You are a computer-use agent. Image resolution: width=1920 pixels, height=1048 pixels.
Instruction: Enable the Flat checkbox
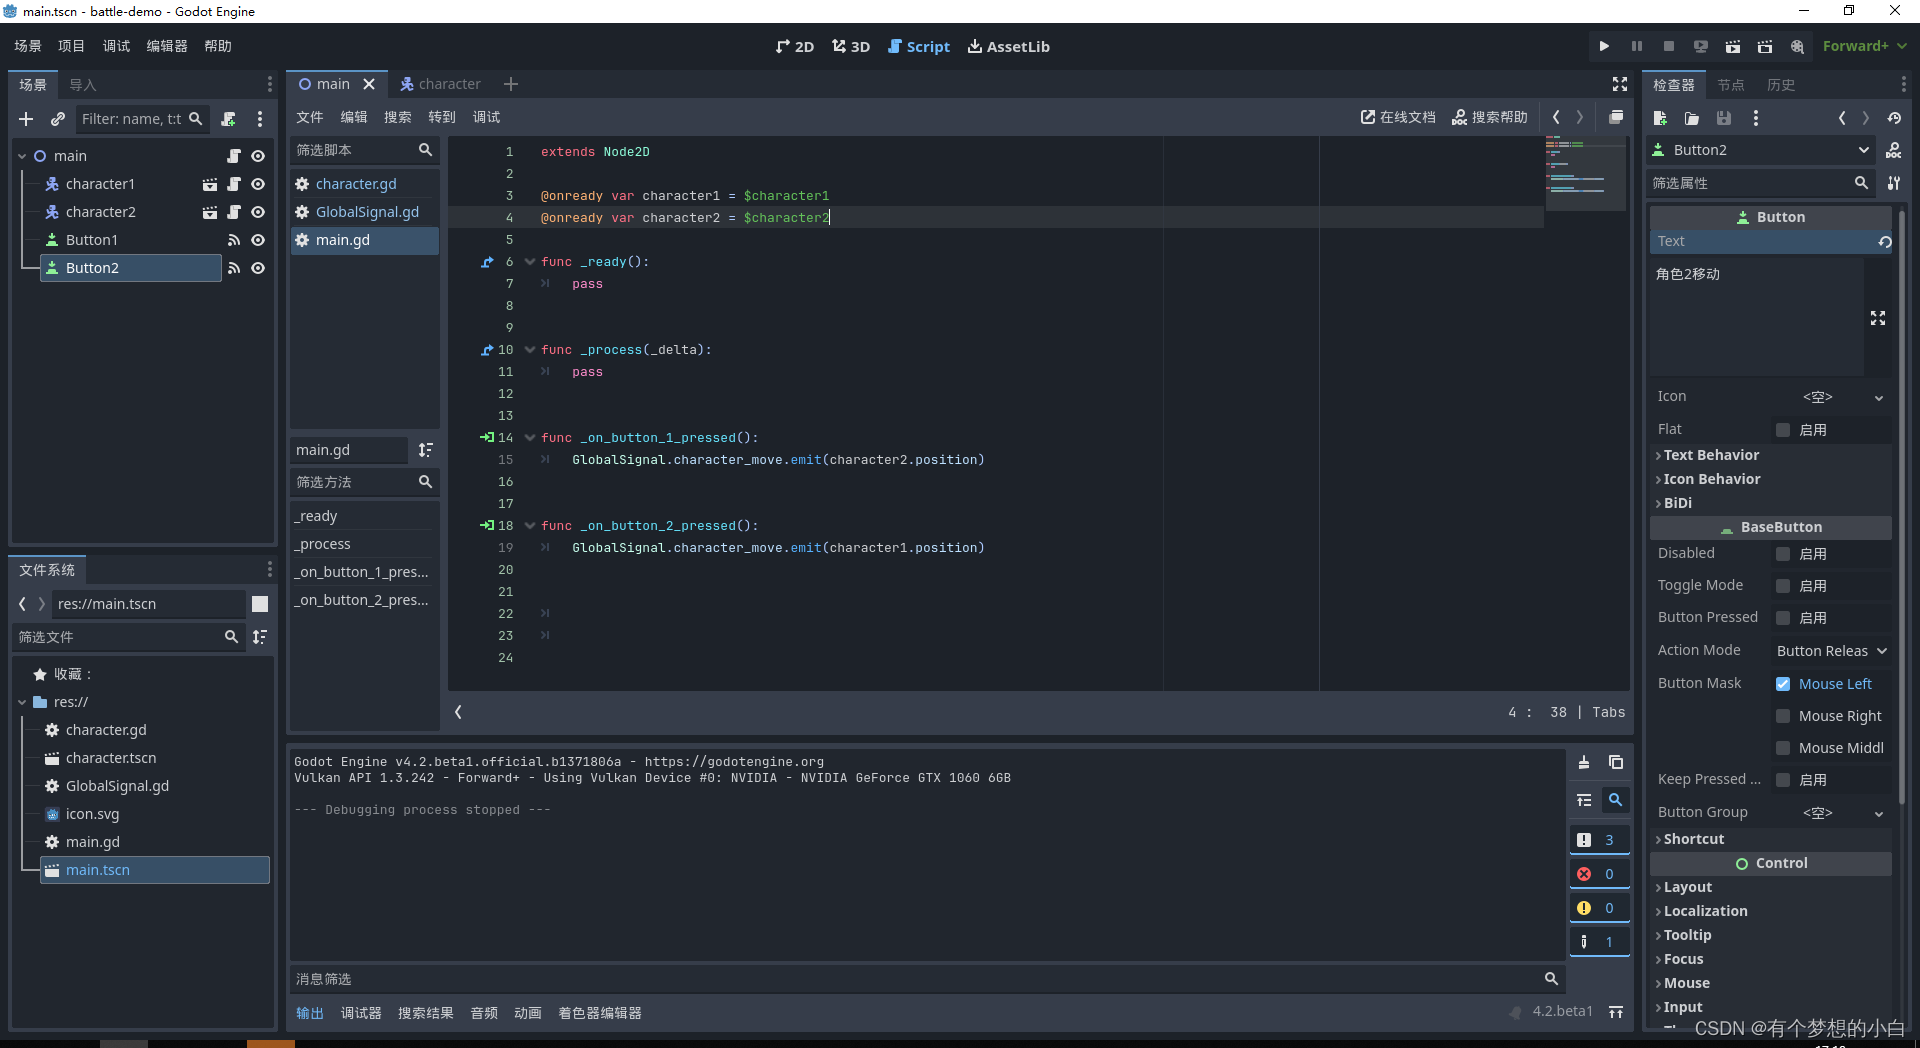(x=1783, y=430)
